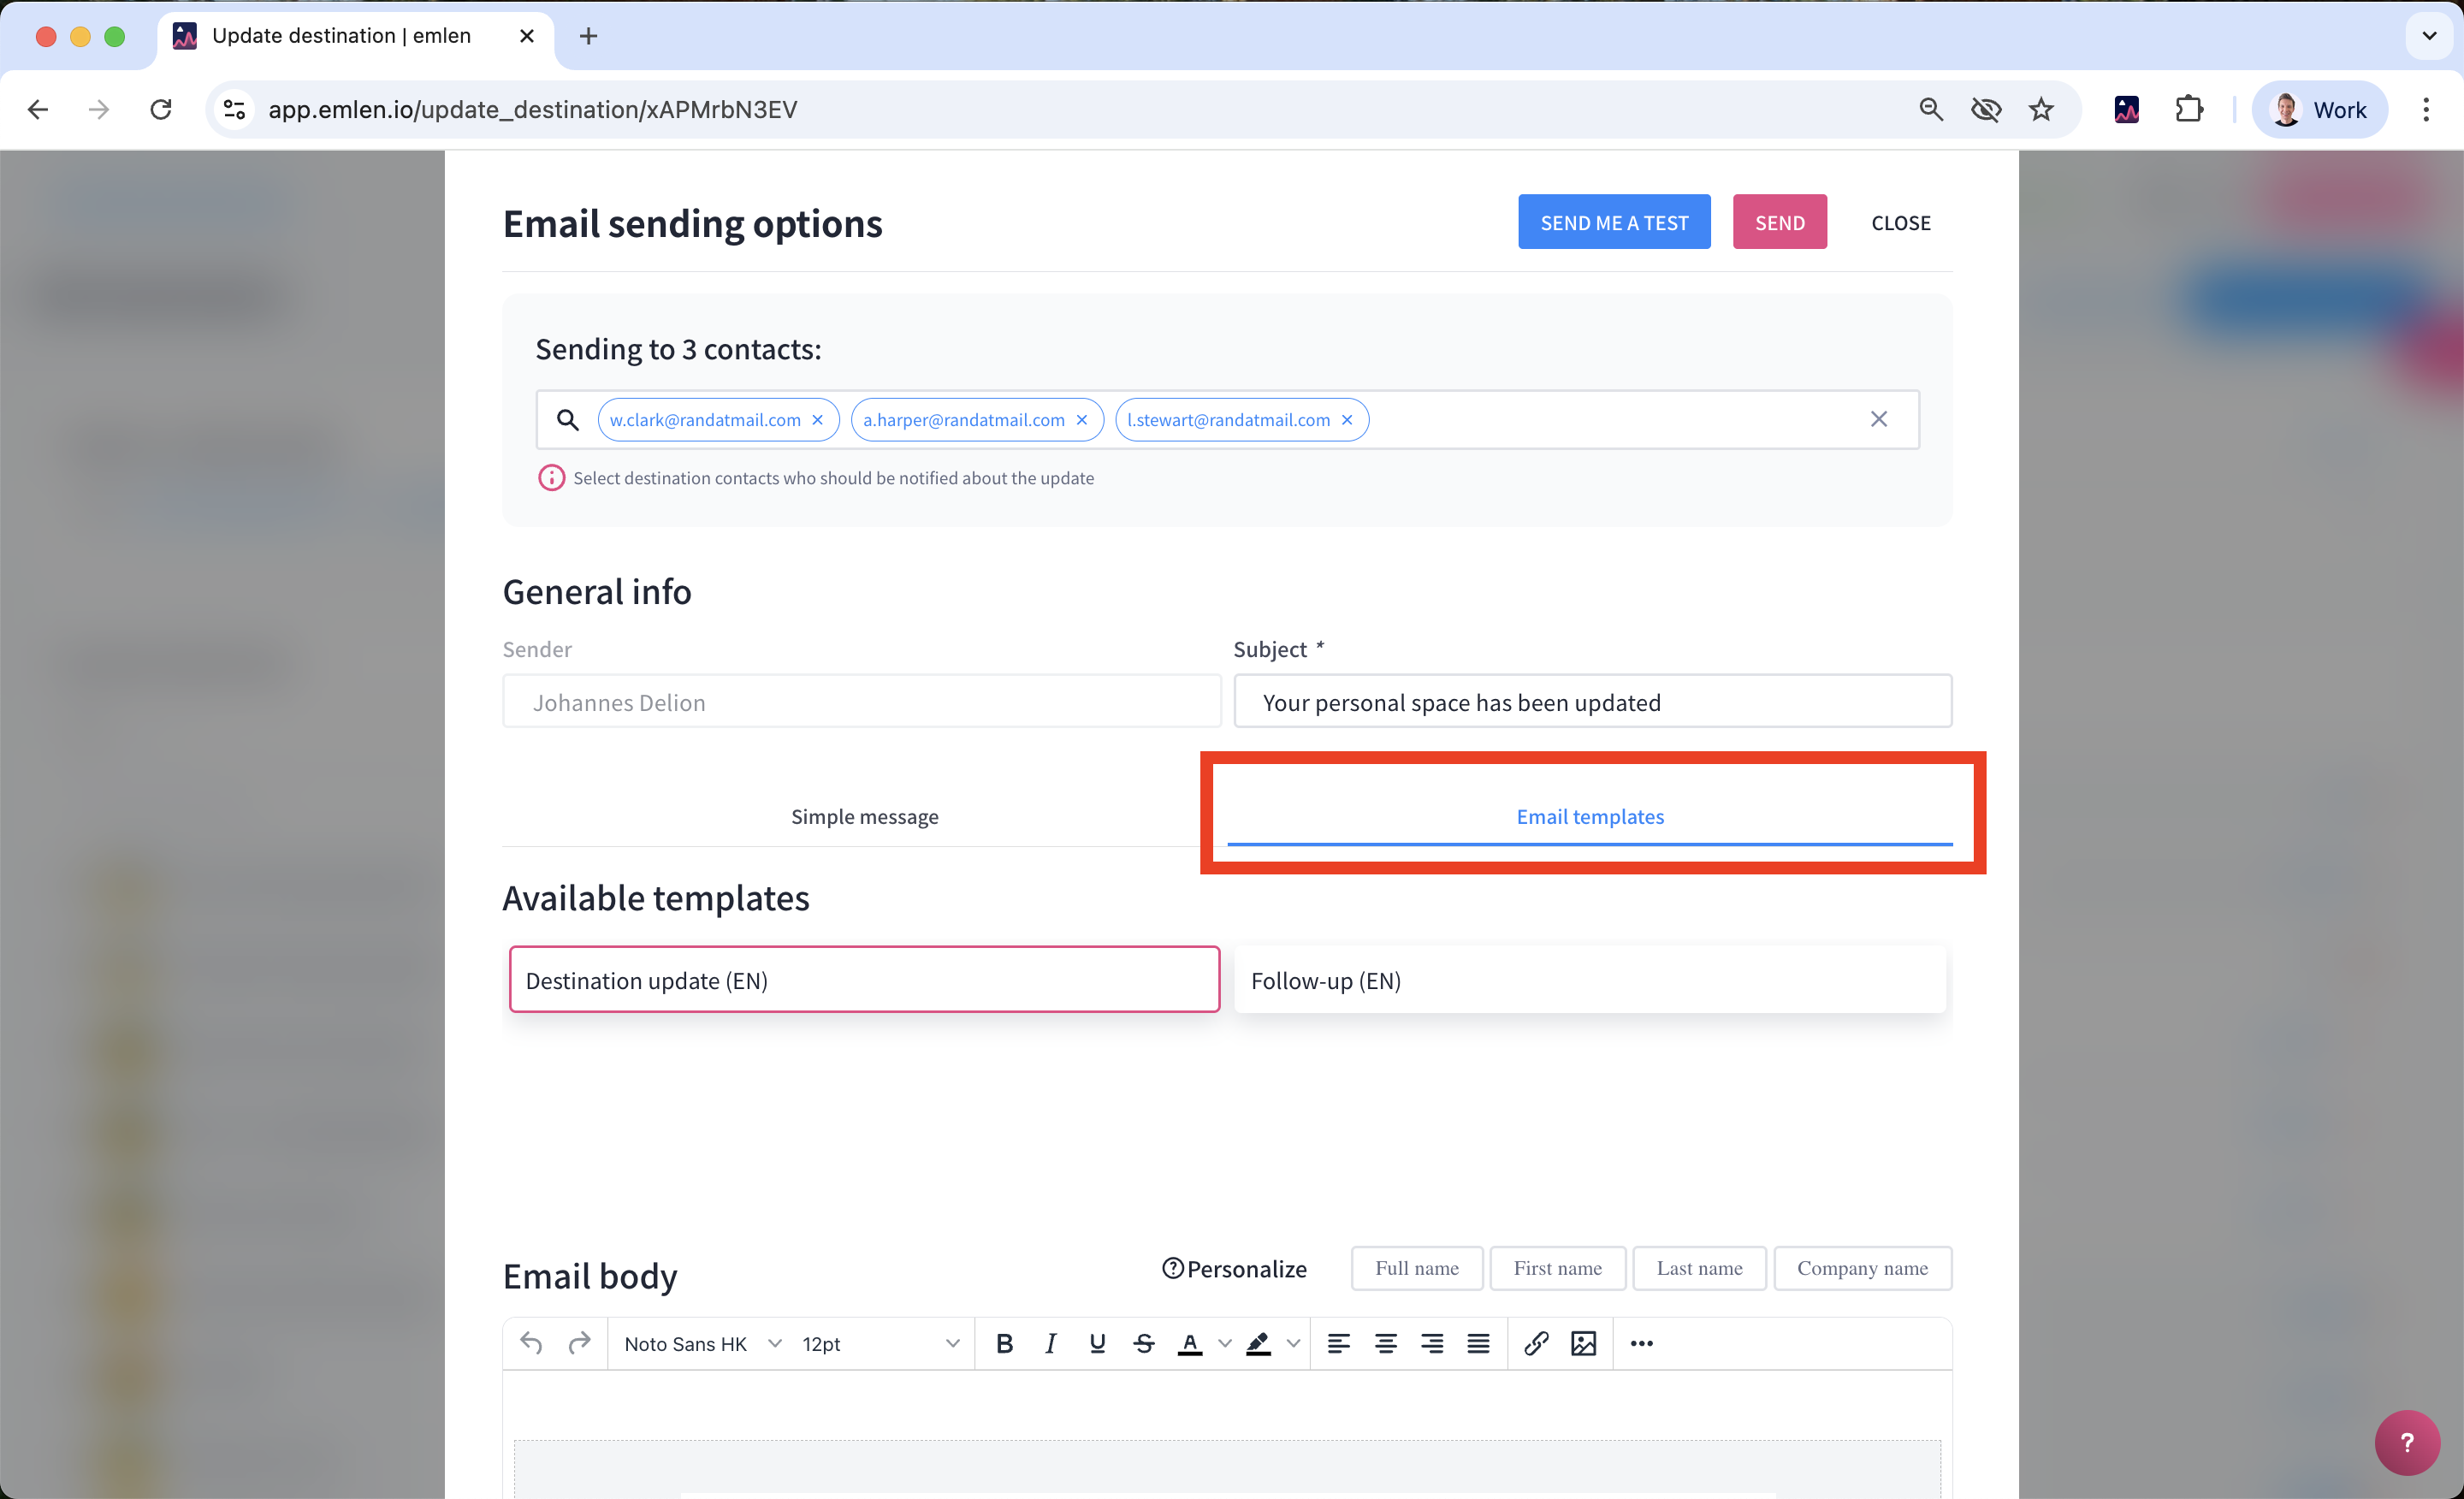
Task: Click the underline formatting icon
Action: [1097, 1343]
